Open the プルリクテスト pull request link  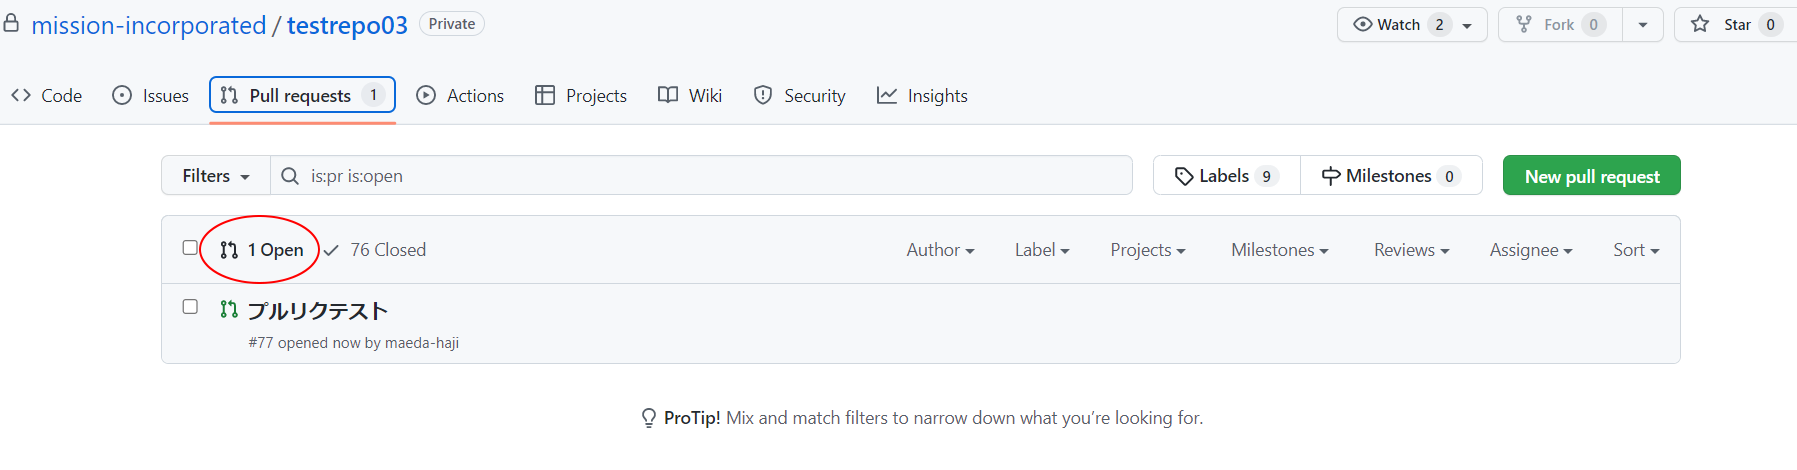318,311
